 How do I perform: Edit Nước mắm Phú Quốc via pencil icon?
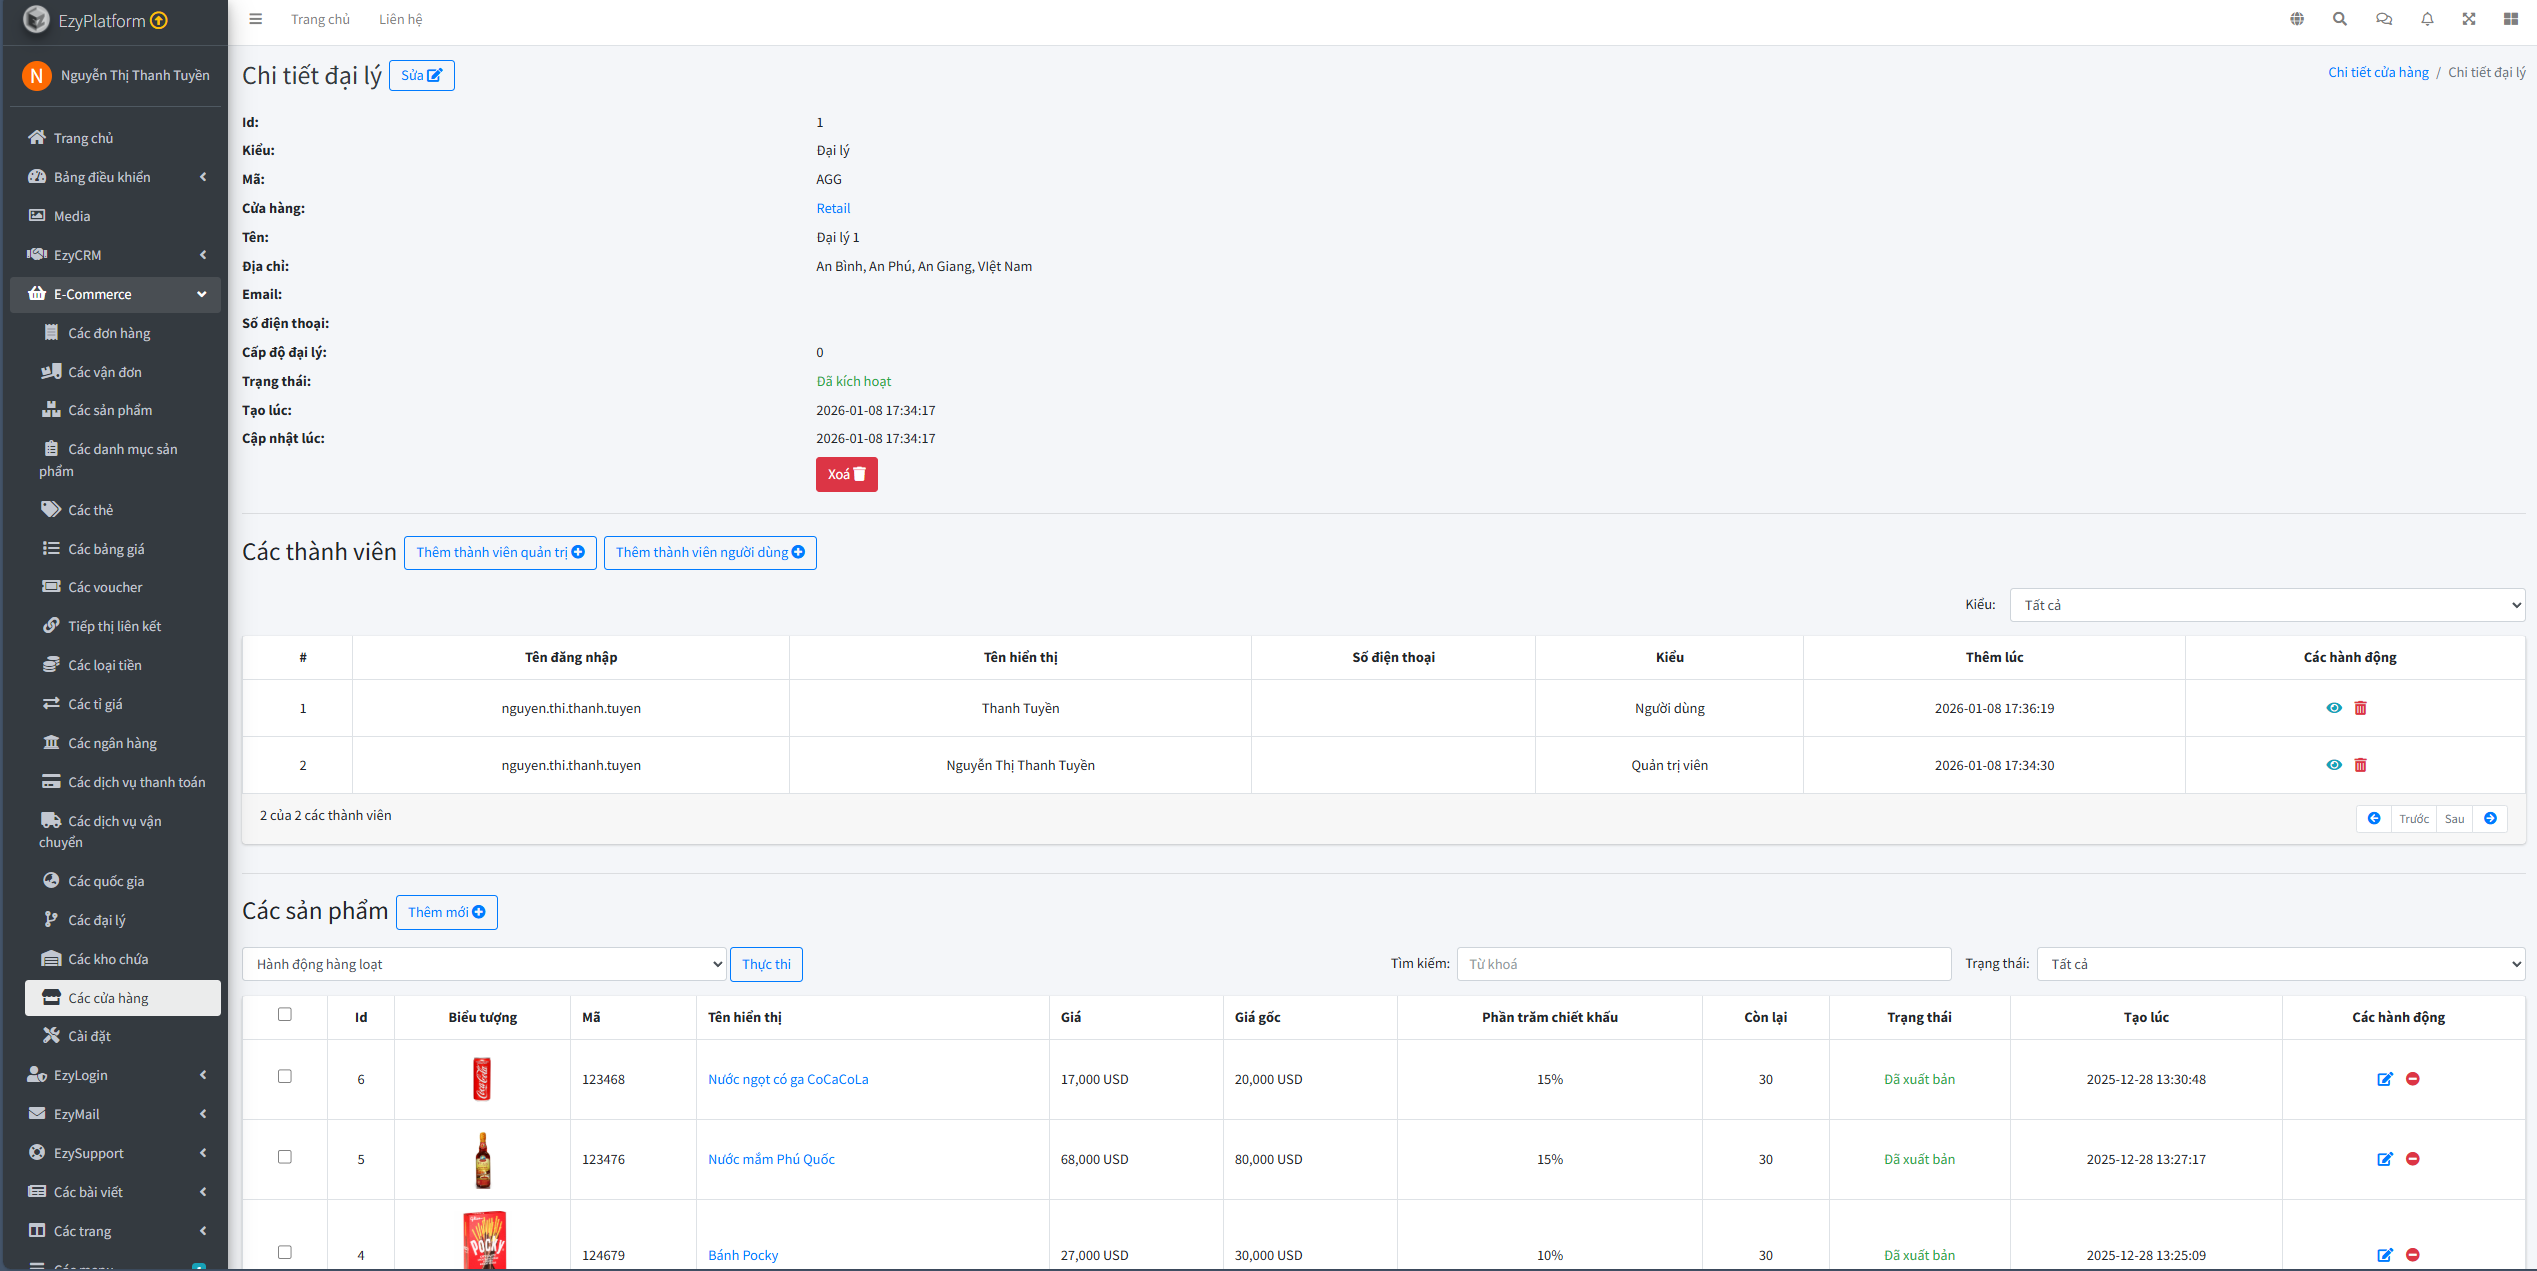(x=2385, y=1159)
